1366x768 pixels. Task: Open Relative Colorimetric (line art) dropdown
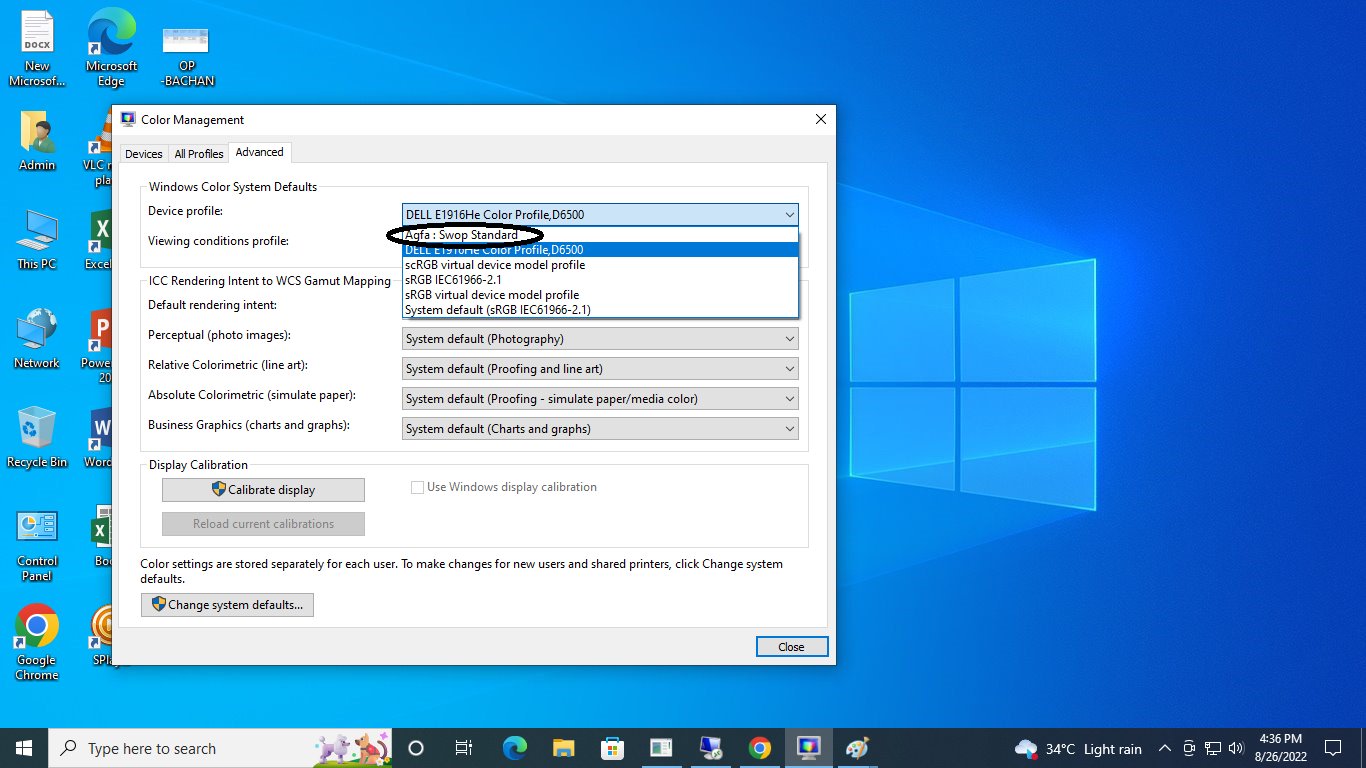click(600, 369)
